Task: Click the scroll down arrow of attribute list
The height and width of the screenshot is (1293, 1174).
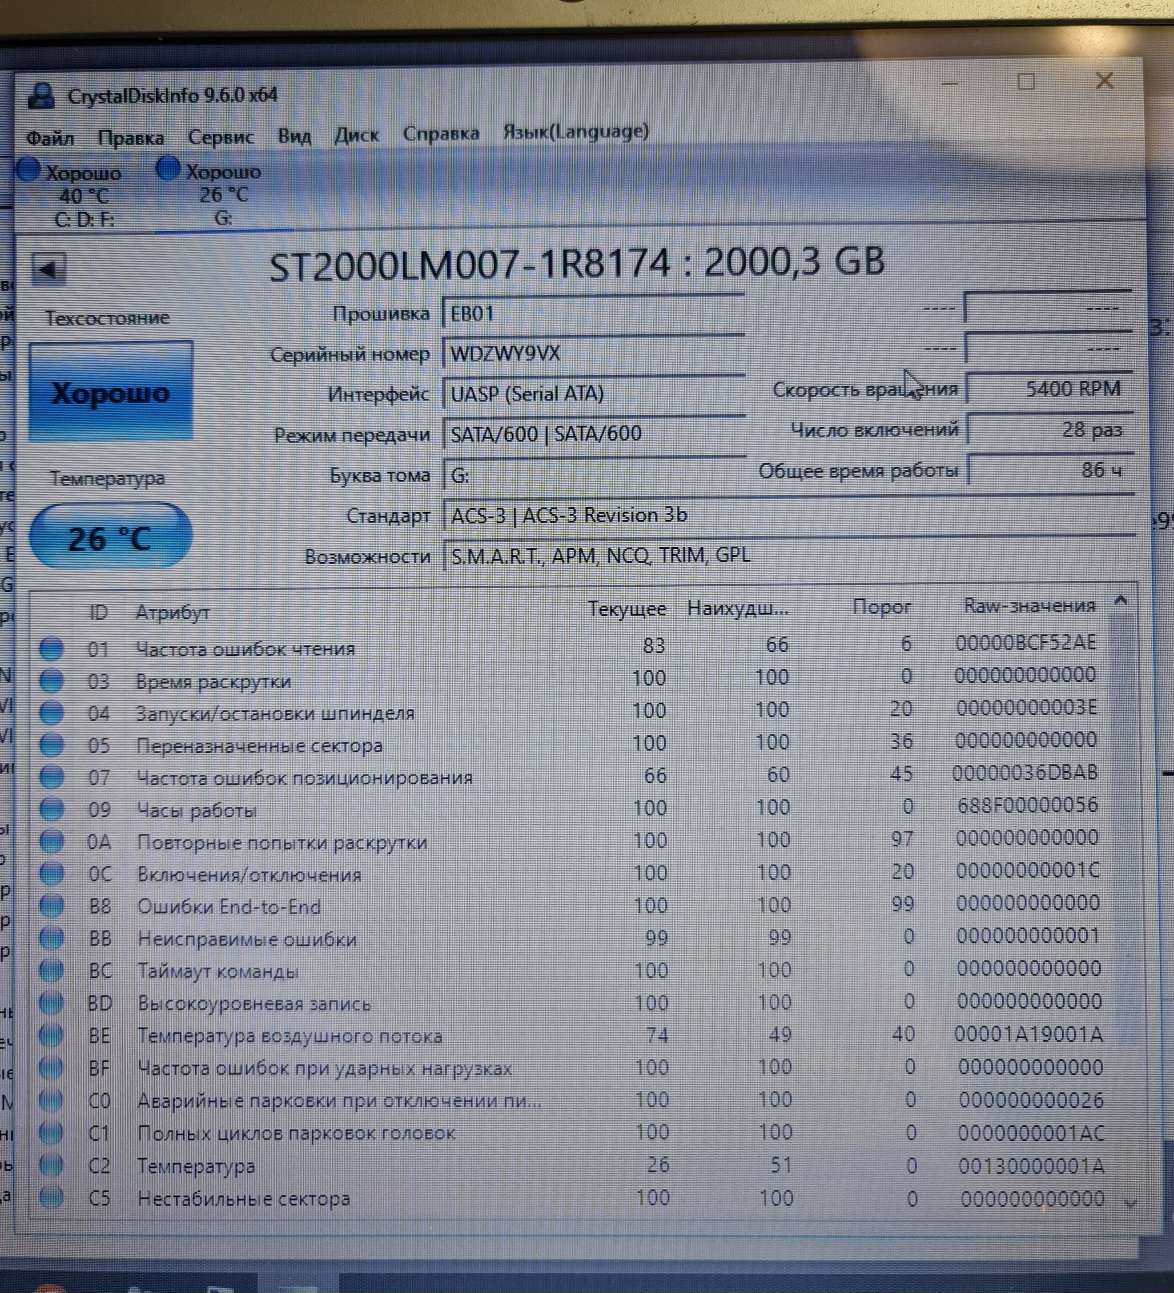Action: tap(1129, 1203)
